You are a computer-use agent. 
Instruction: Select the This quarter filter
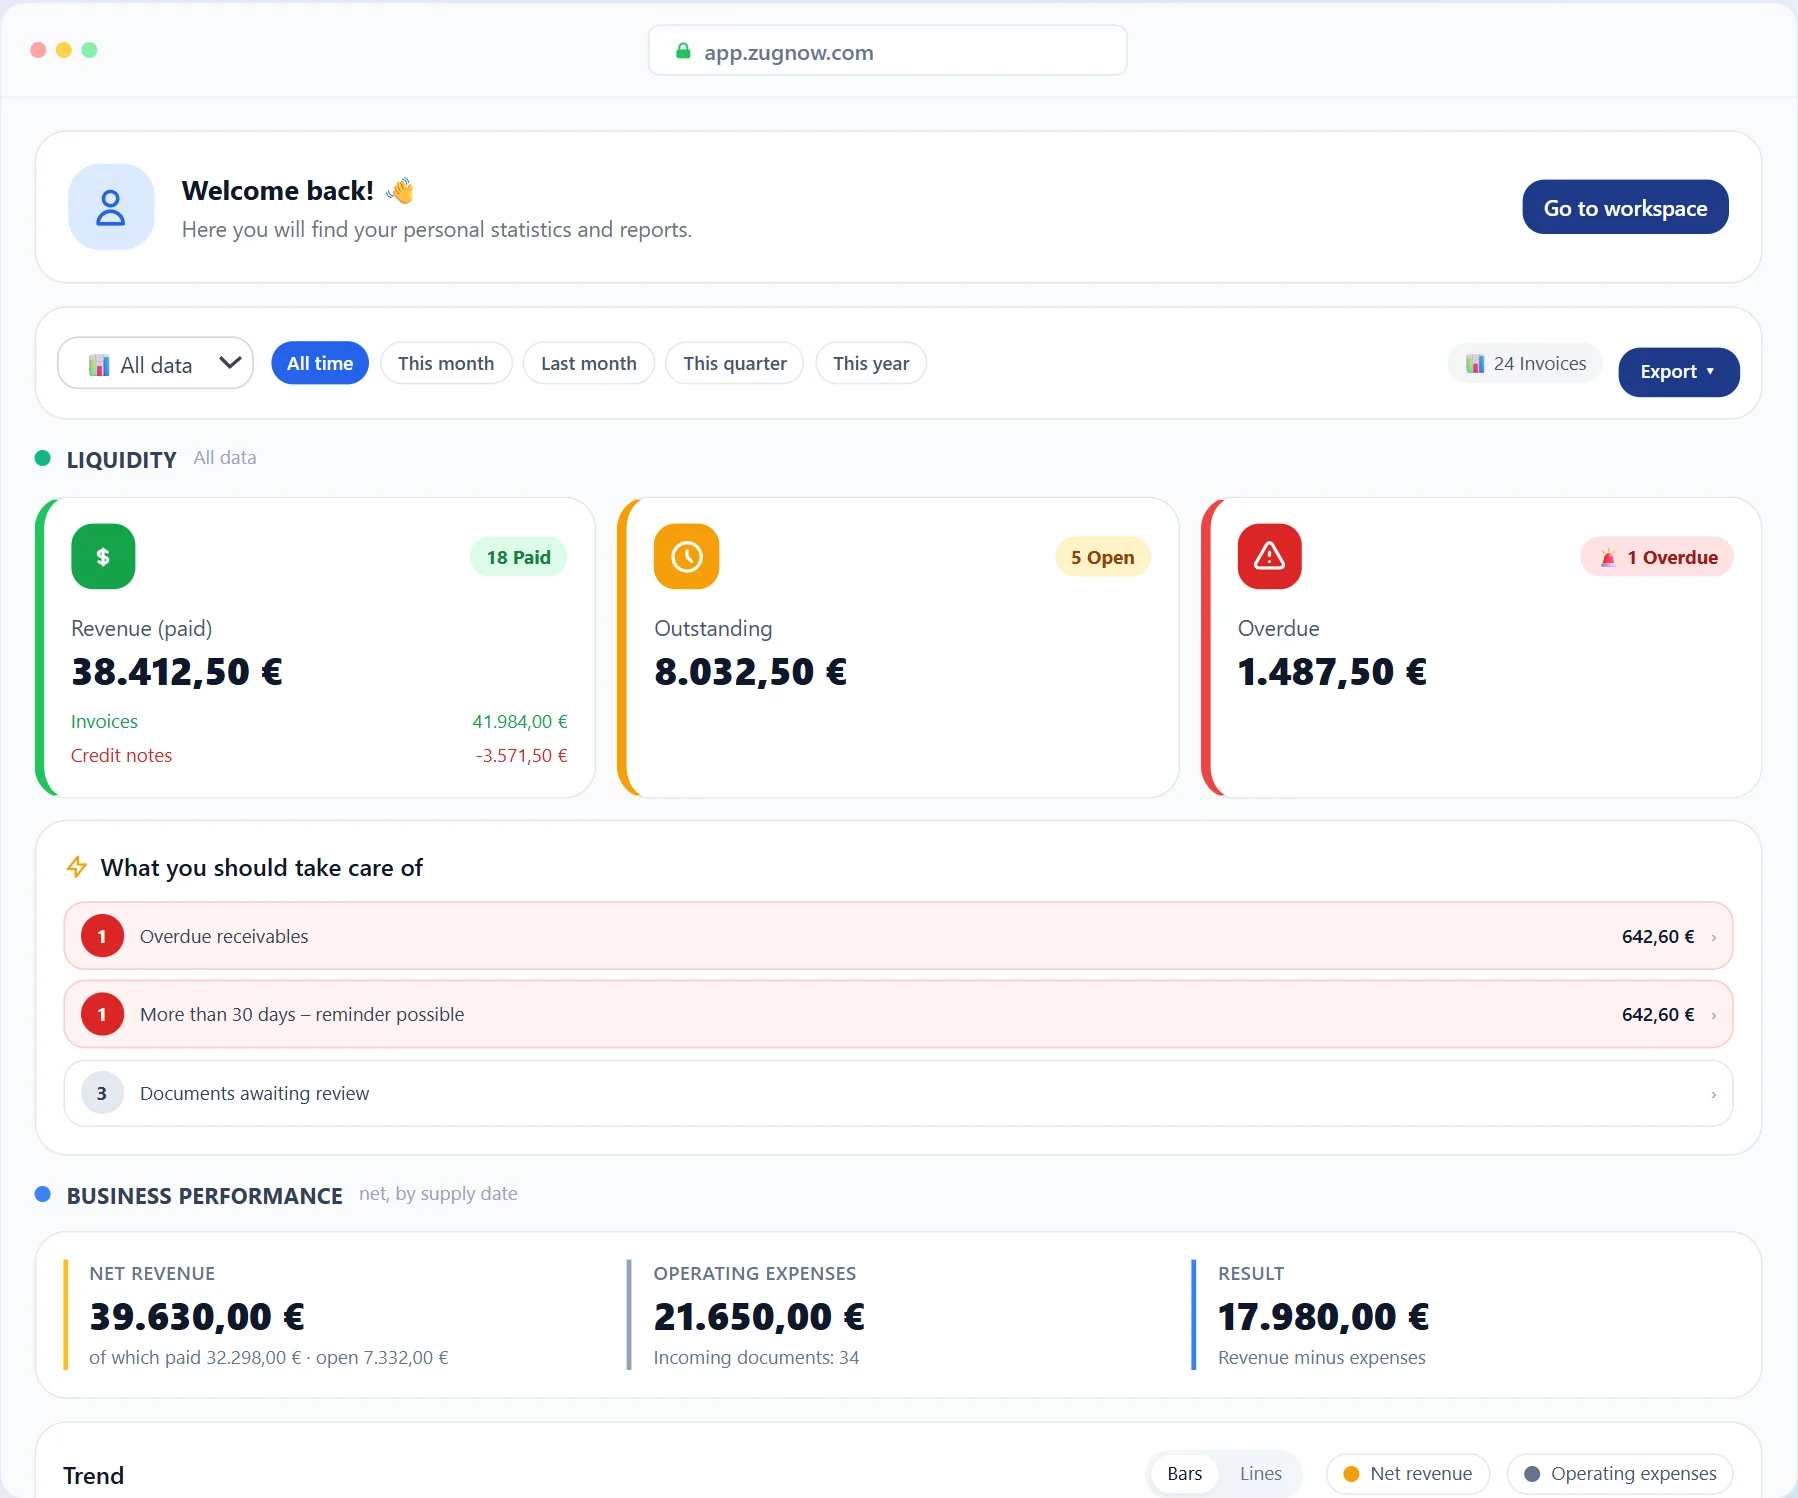[735, 363]
